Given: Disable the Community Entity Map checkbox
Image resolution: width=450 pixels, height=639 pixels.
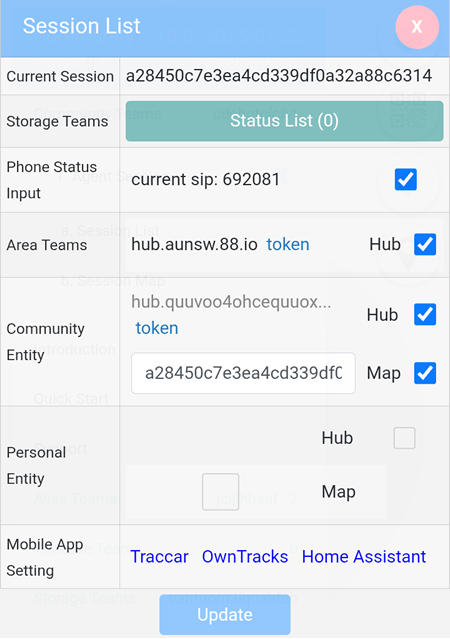Looking at the screenshot, I should (x=425, y=373).
